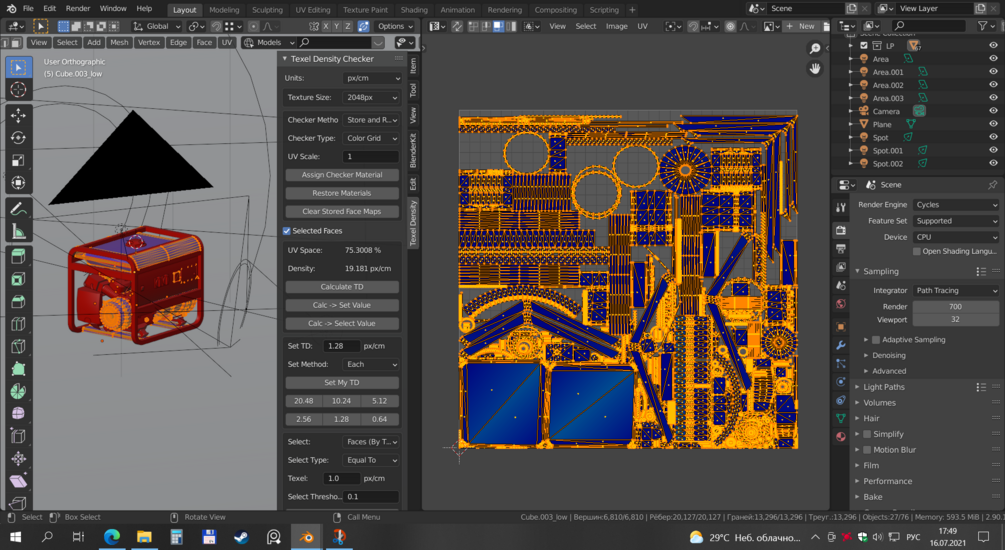Click the zoom magnifier in the UV editor
1005x550 pixels.
tap(815, 49)
